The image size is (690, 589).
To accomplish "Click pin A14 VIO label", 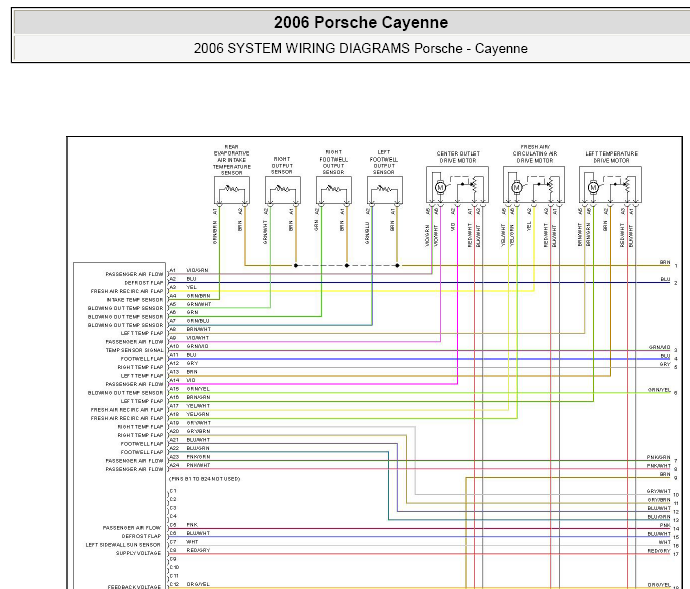I will [x=183, y=380].
